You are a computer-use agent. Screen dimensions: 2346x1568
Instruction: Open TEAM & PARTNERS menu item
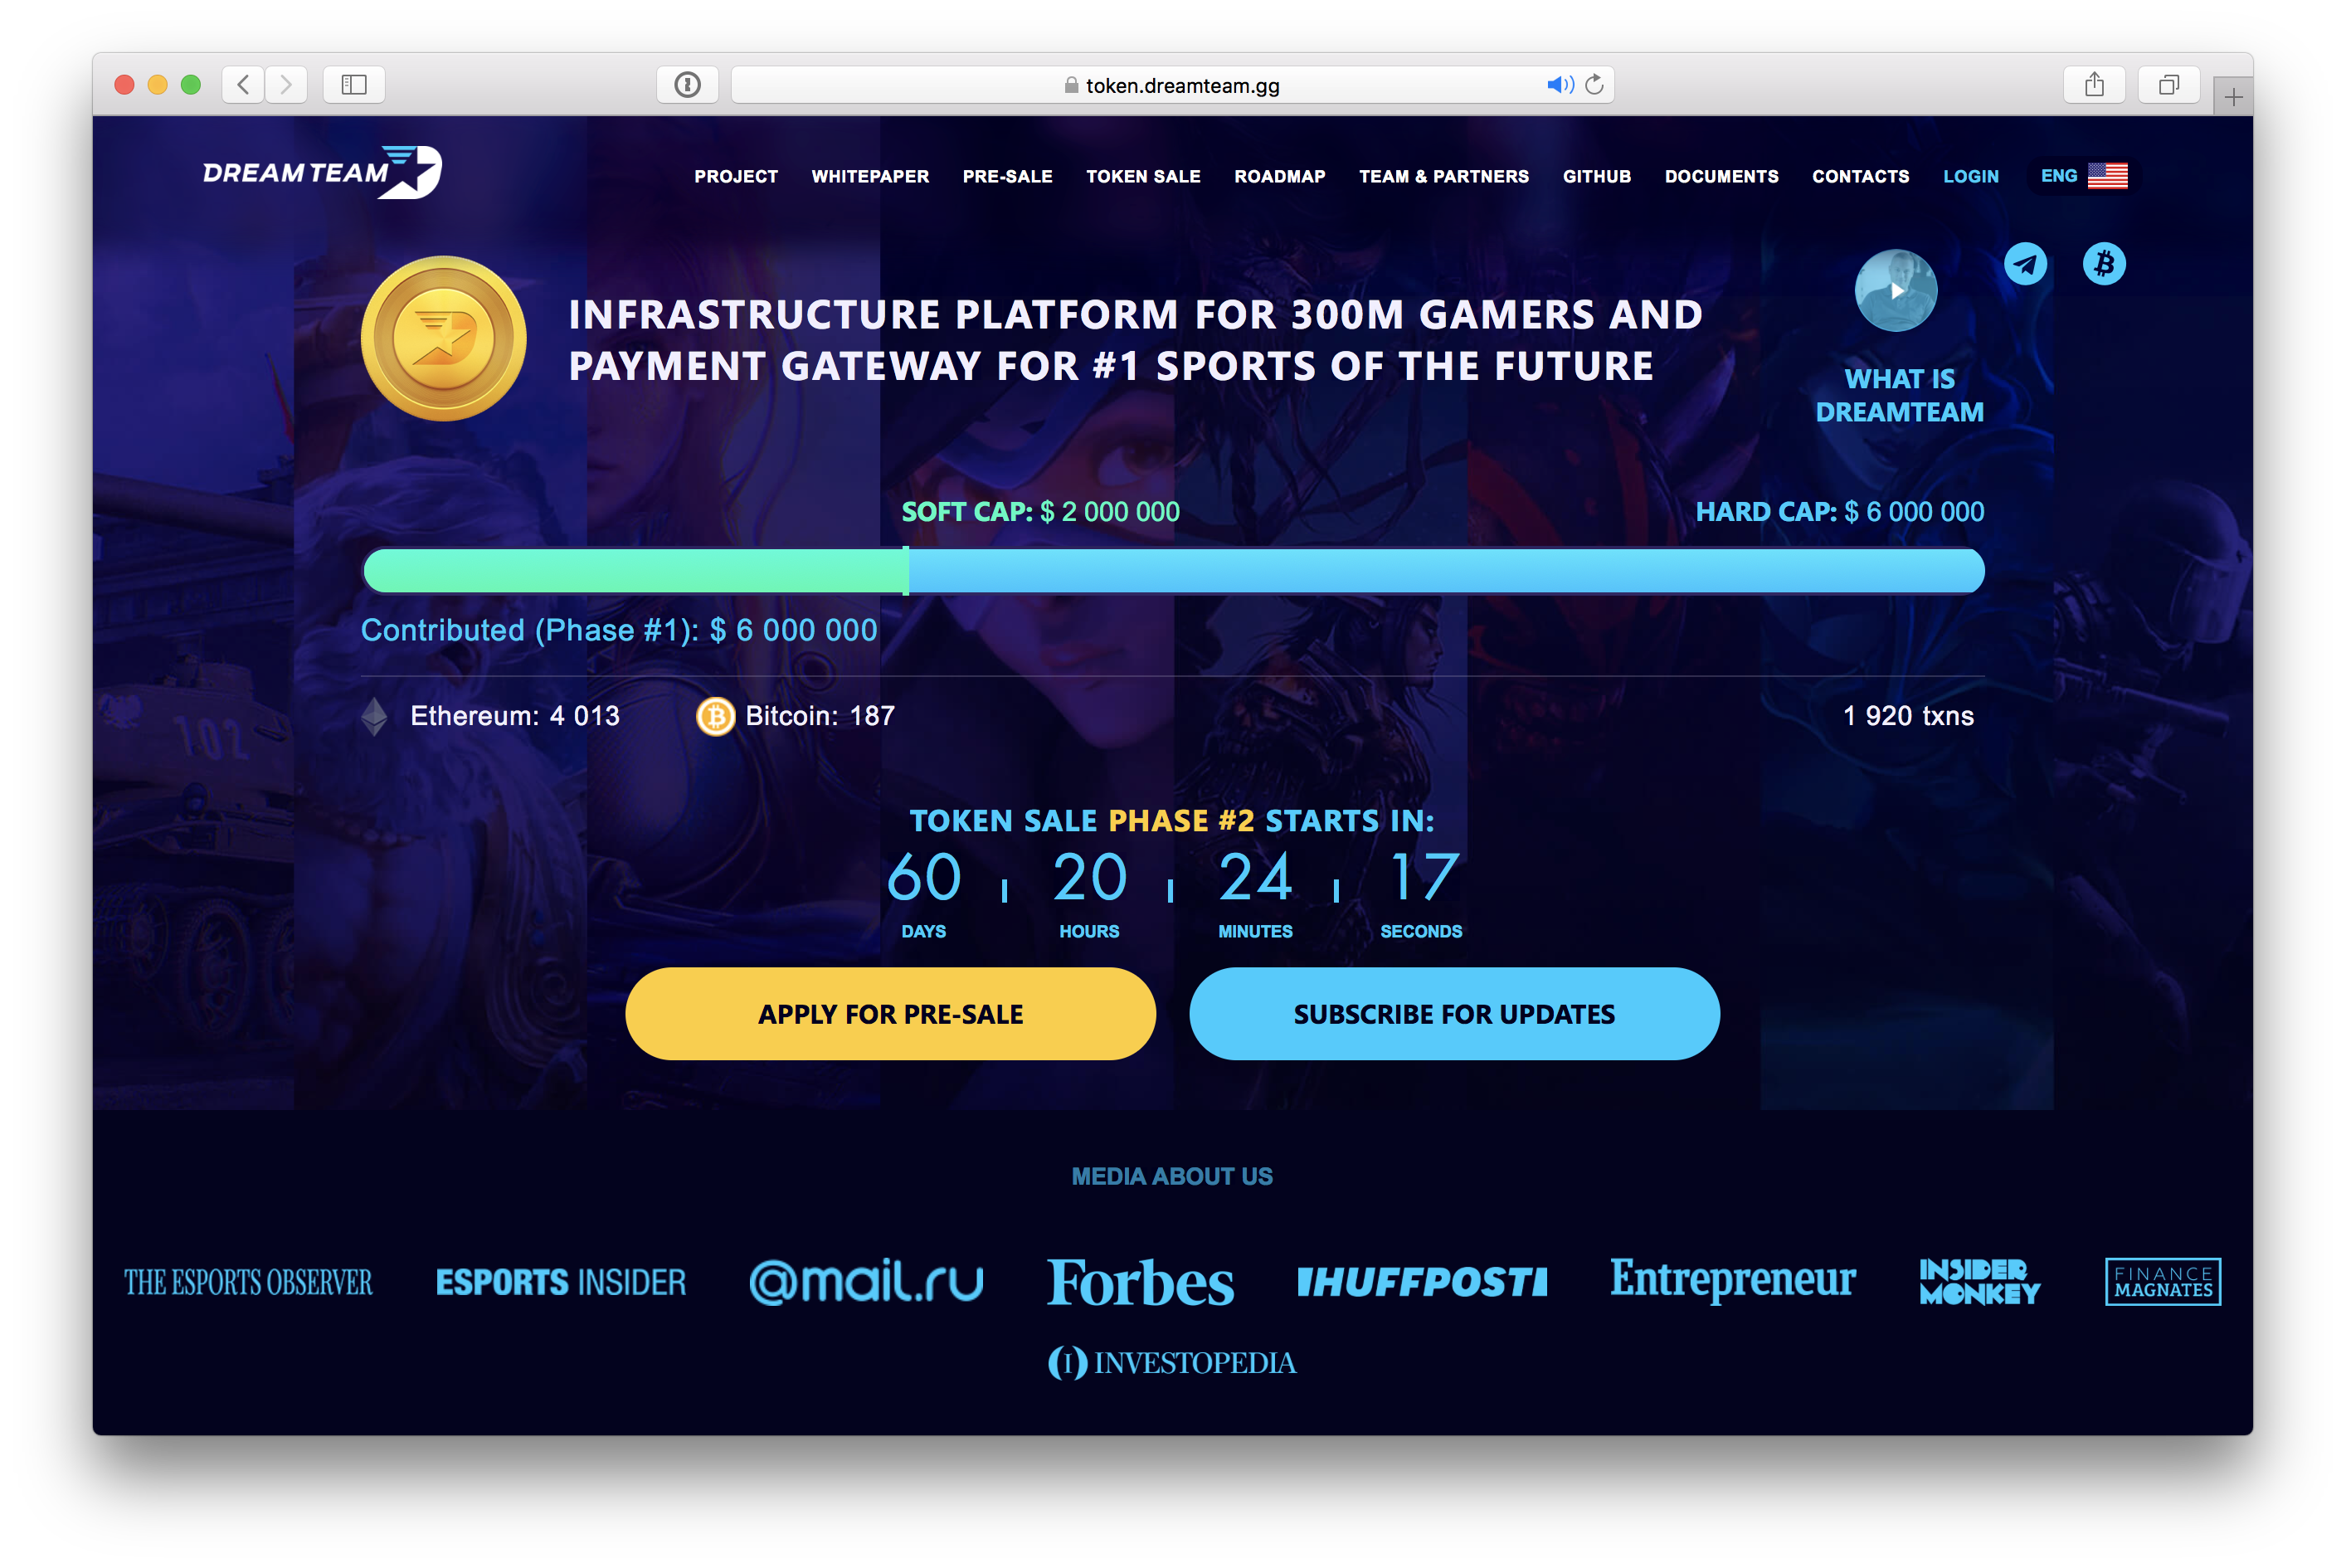pos(1443,176)
